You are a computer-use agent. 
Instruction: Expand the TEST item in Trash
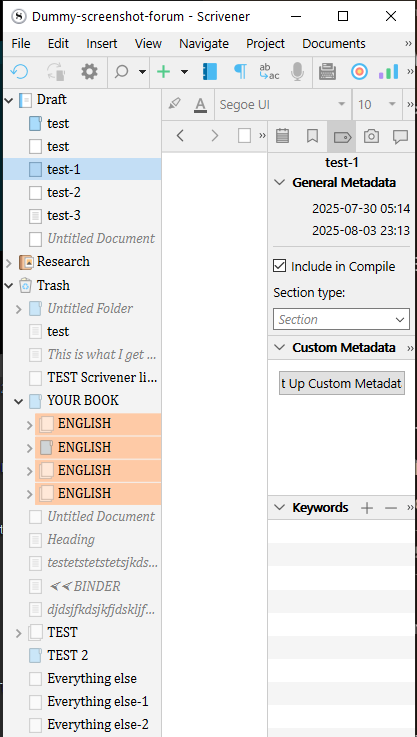tap(19, 633)
